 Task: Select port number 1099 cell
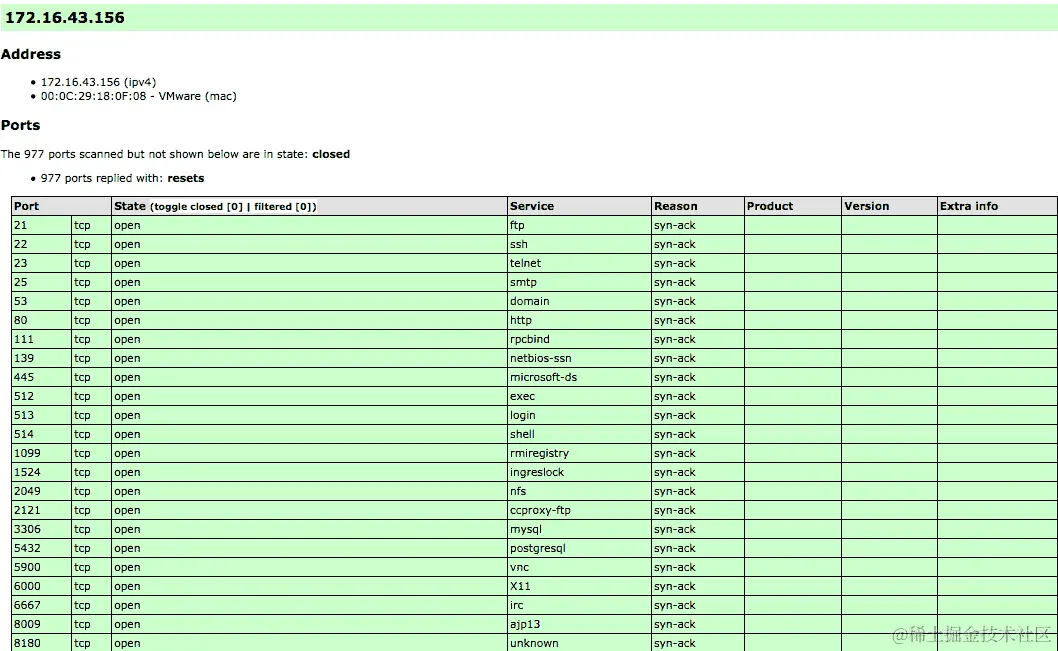[41, 453]
